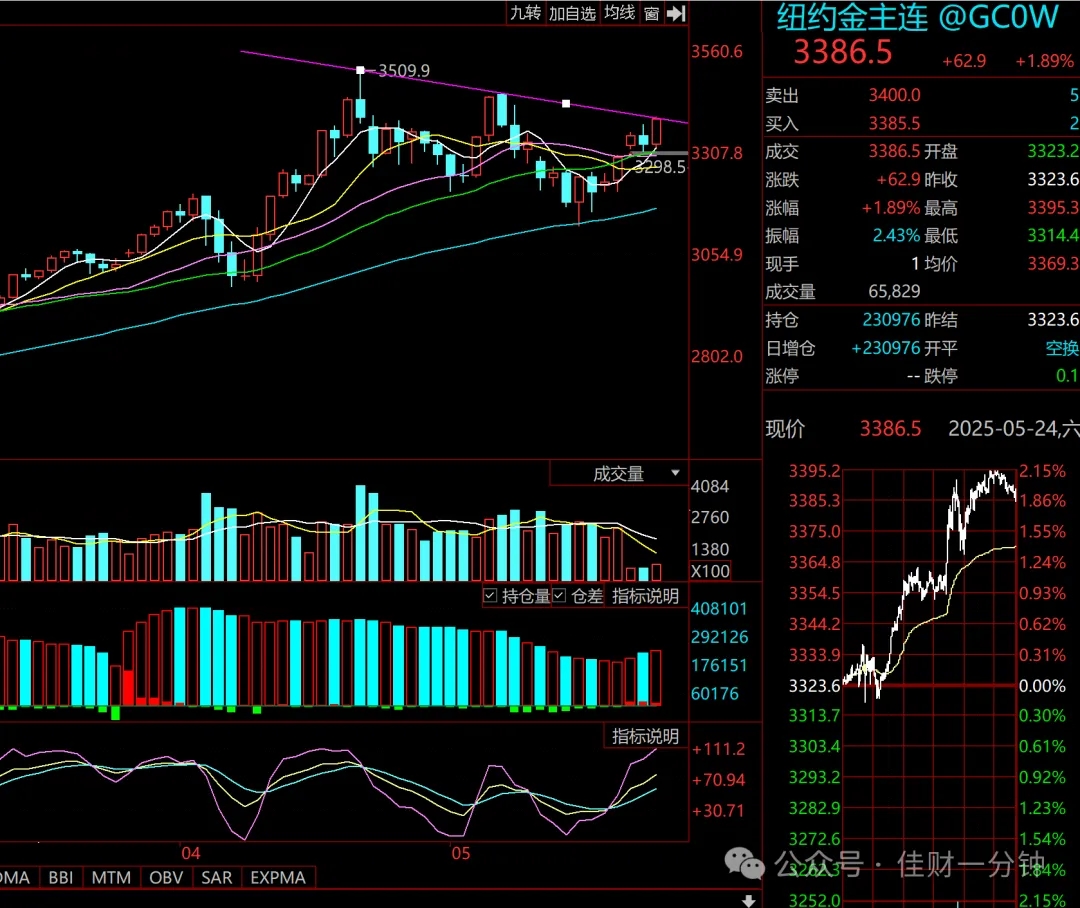
Task: Click the 九转 indicator button
Action: click(526, 13)
